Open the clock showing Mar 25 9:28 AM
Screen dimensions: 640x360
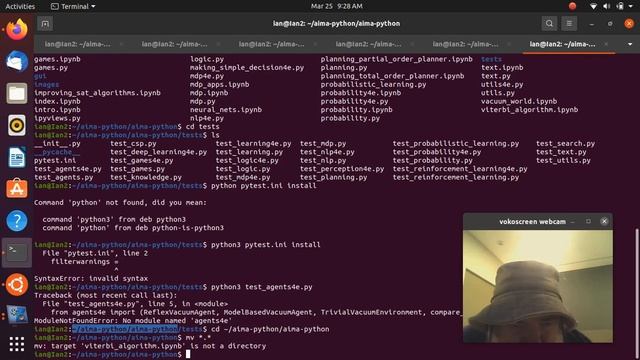[x=336, y=6]
